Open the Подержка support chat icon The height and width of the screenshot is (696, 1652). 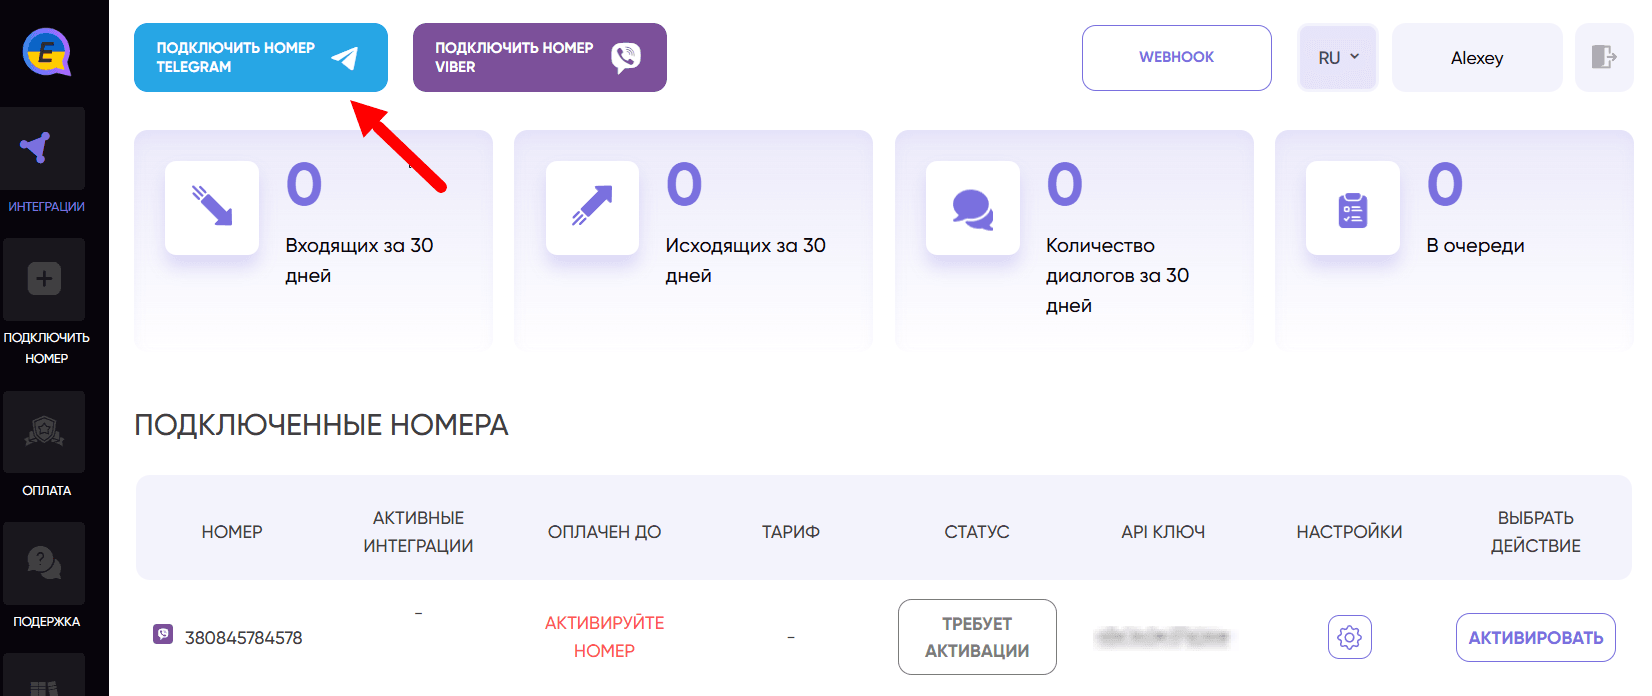(x=44, y=563)
